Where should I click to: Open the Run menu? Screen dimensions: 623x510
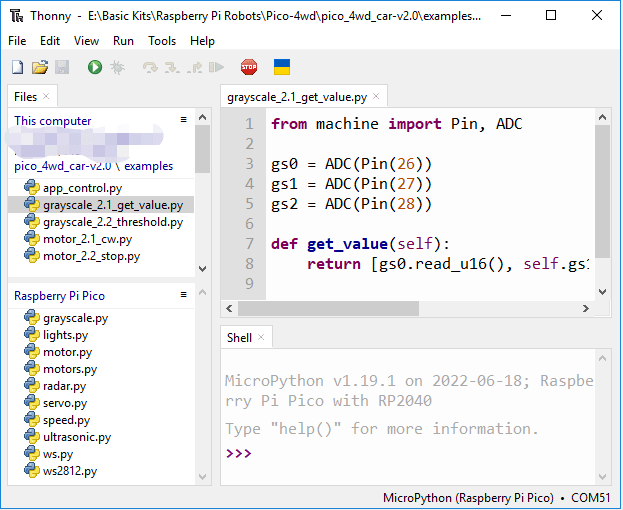(x=123, y=41)
